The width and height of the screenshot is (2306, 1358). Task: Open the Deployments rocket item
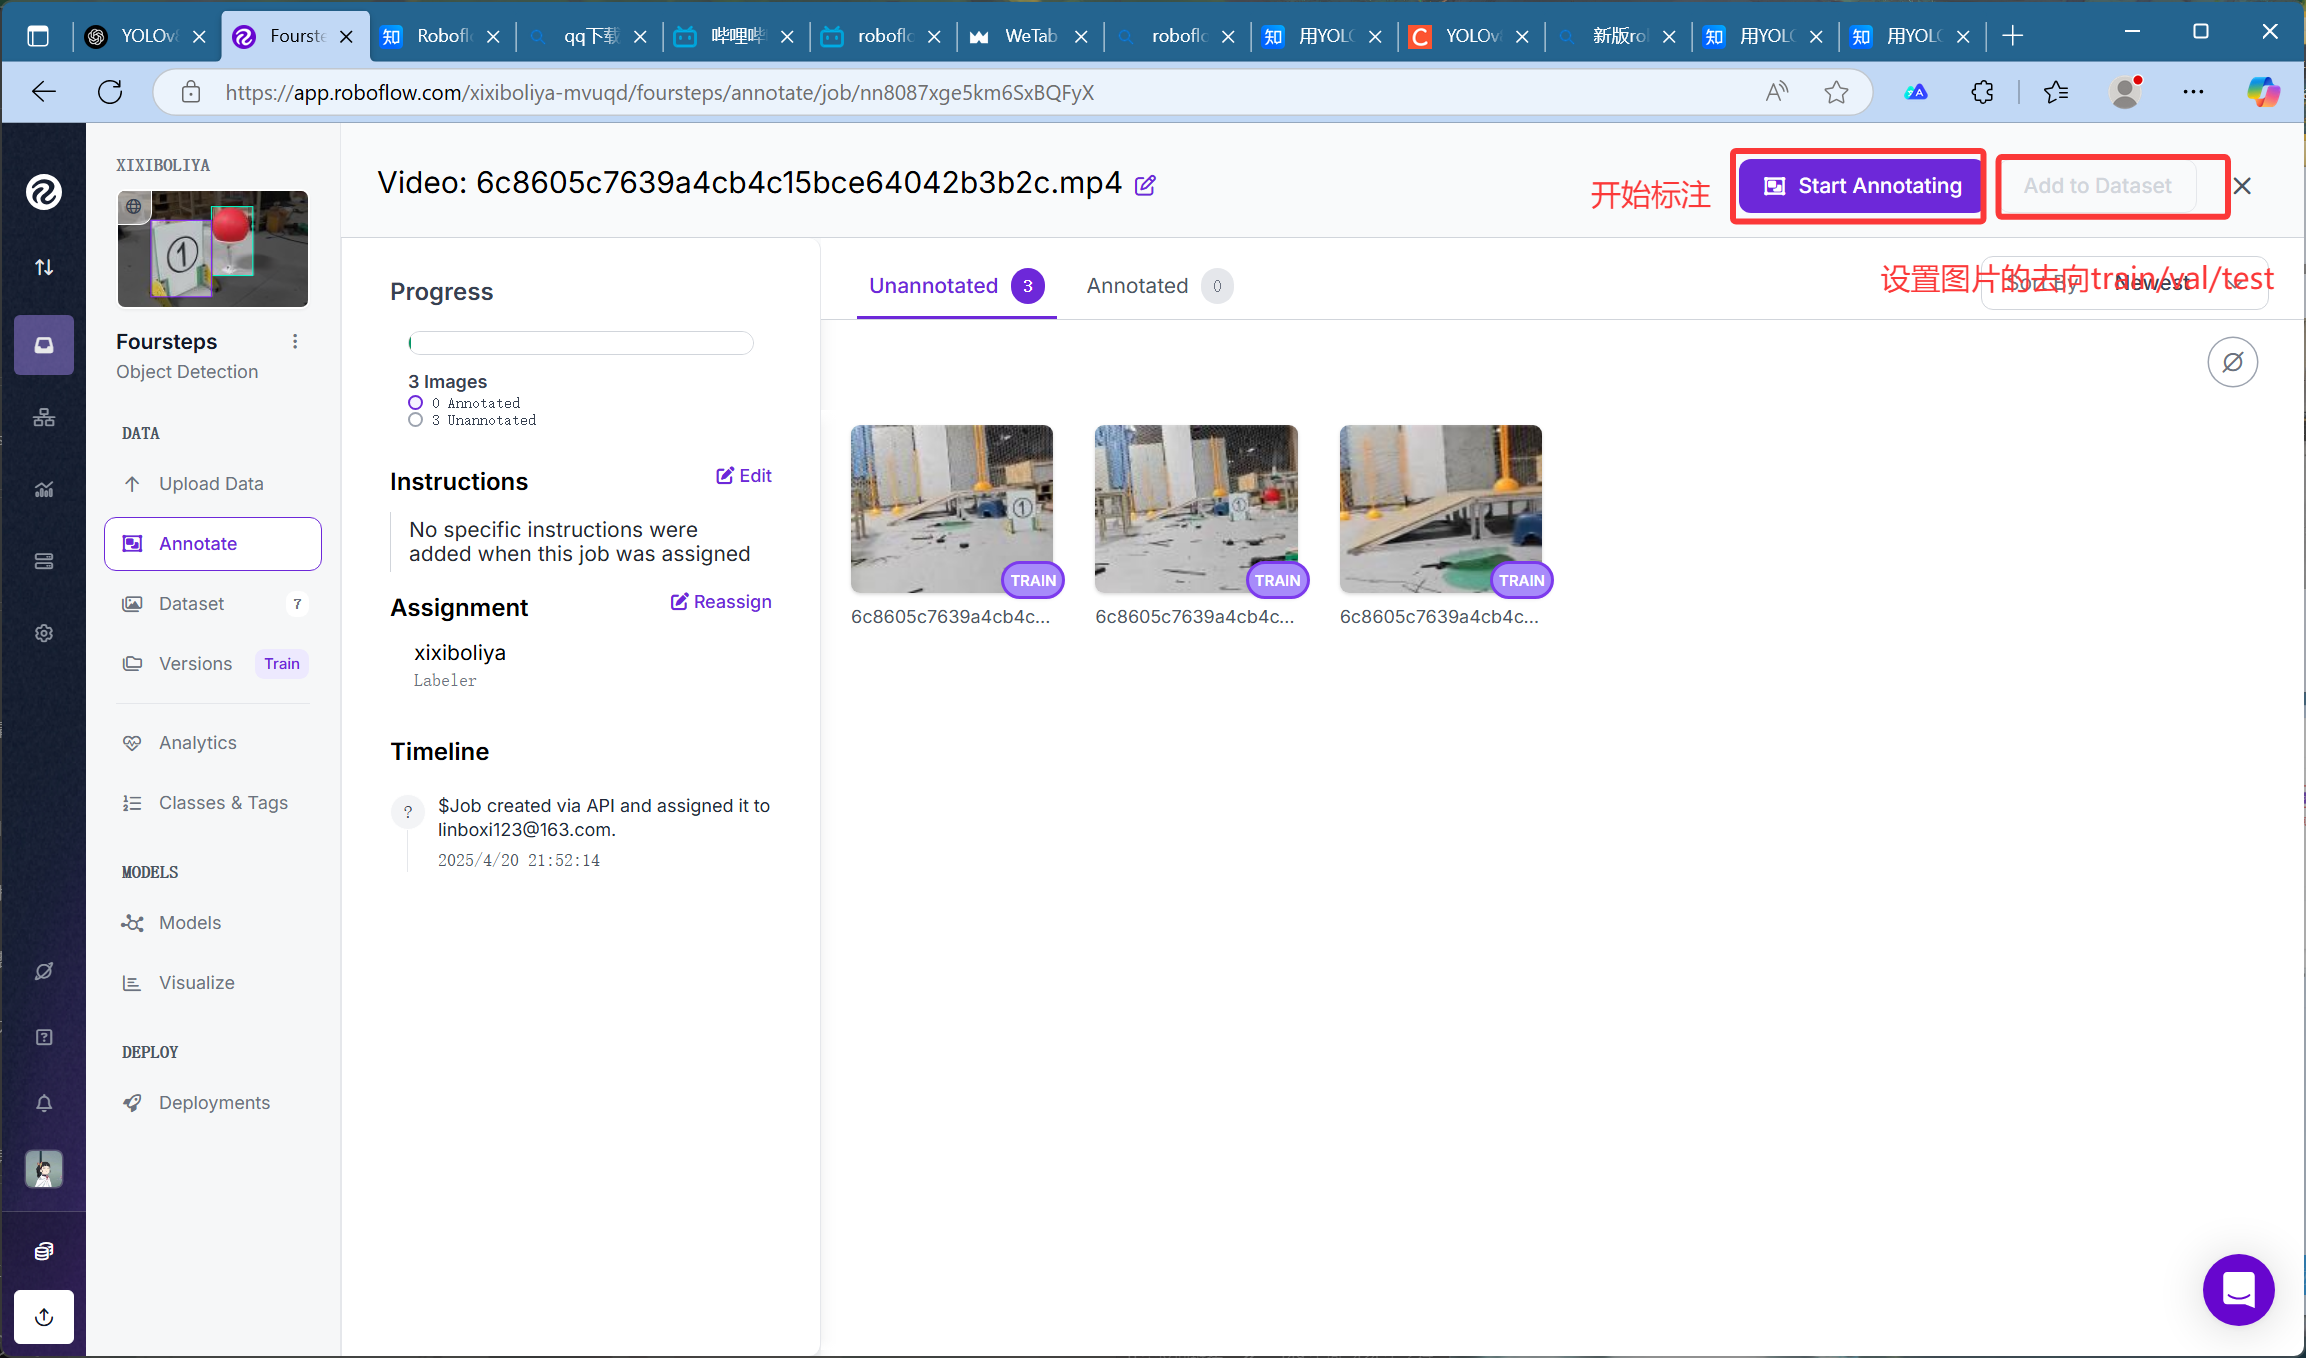click(213, 1102)
